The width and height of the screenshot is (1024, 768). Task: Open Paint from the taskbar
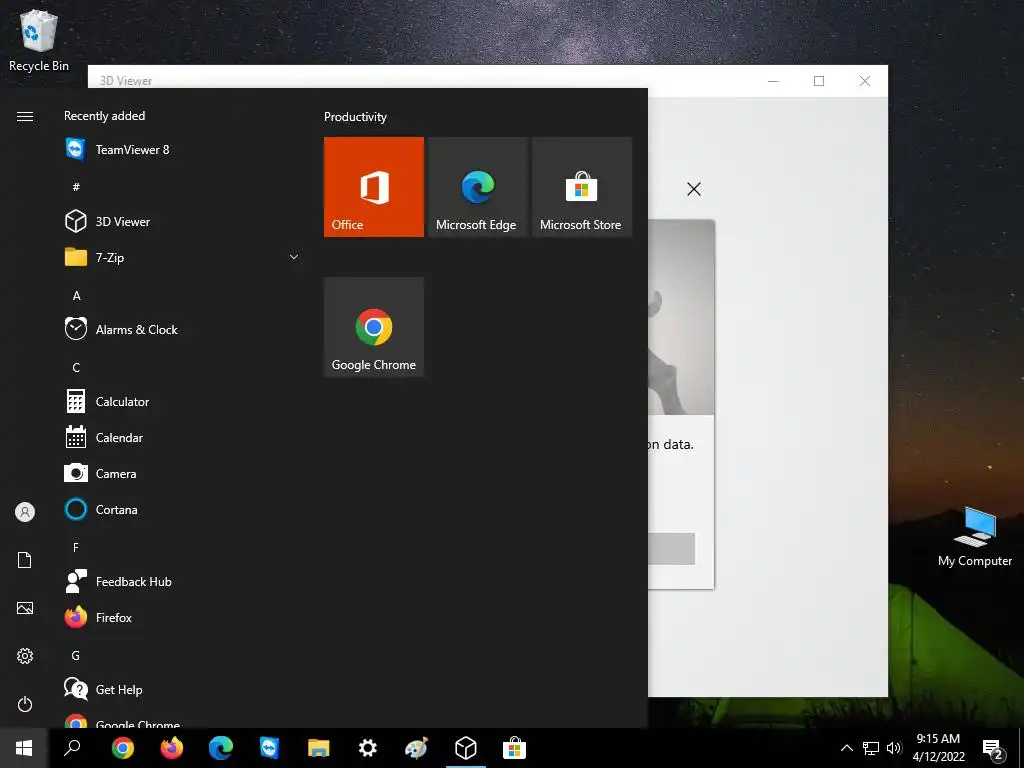417,748
